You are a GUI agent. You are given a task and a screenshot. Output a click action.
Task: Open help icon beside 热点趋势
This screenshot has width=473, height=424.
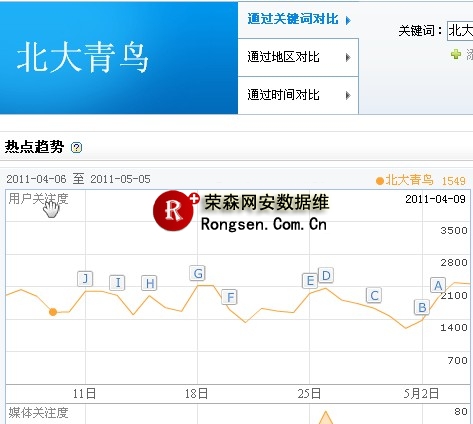coord(76,147)
